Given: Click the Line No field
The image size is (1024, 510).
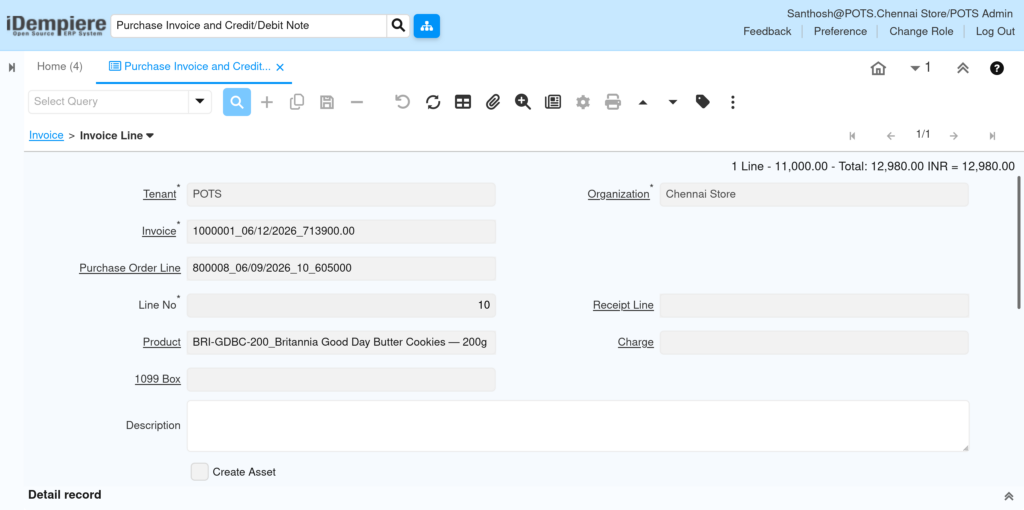Looking at the screenshot, I should tap(341, 305).
